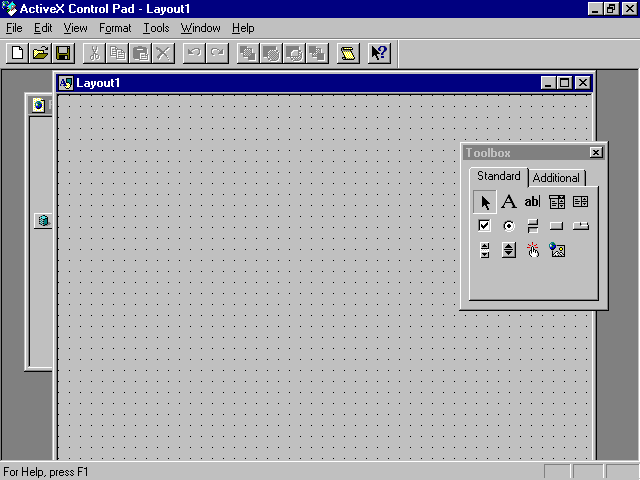Choose the ListBox control tool
Image resolution: width=640 pixels, height=480 pixels.
(581, 202)
